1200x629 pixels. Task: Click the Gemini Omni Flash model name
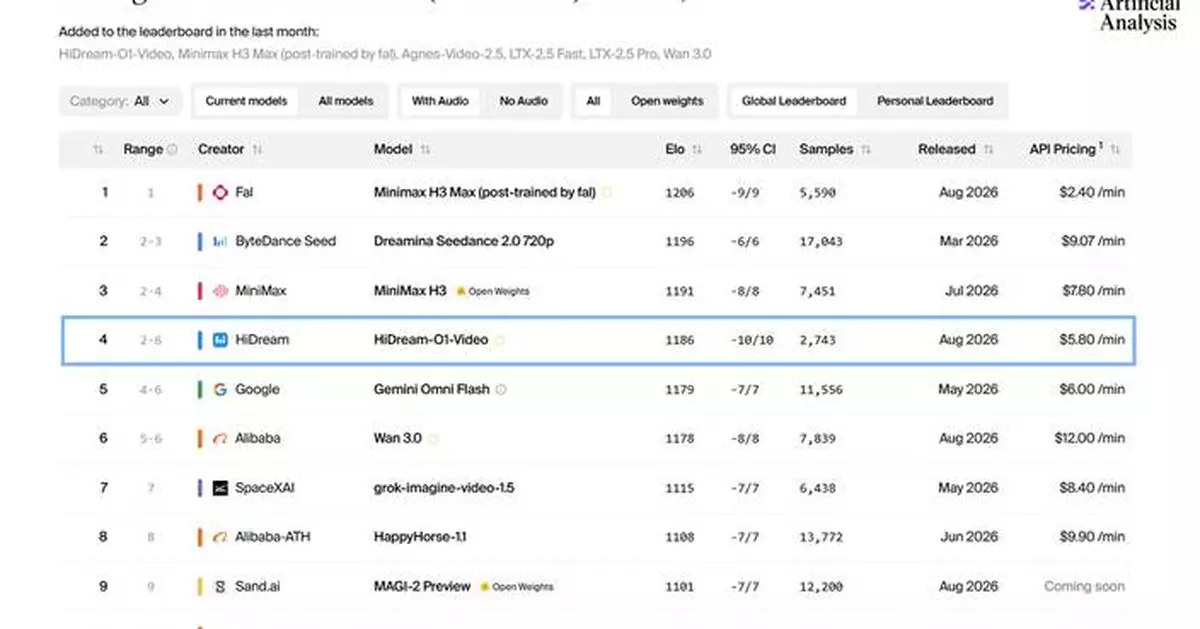coord(431,389)
